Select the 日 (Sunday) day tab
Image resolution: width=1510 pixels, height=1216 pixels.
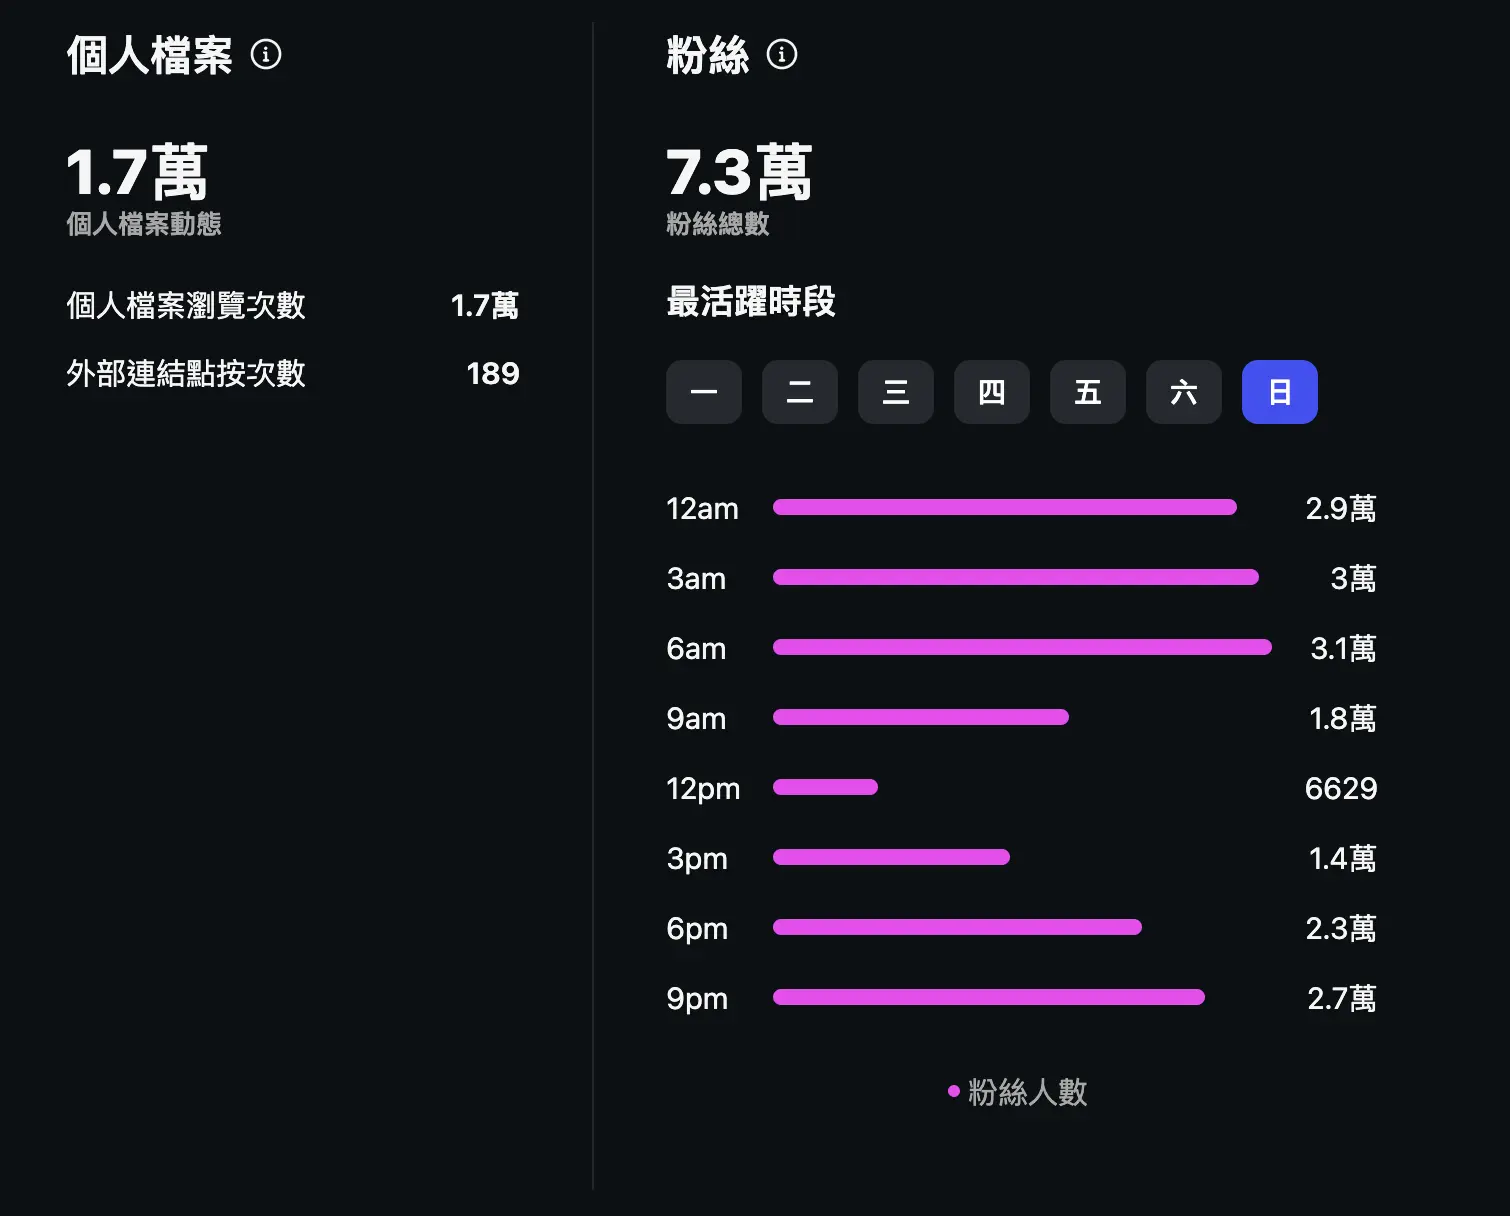pyautogui.click(x=1280, y=392)
